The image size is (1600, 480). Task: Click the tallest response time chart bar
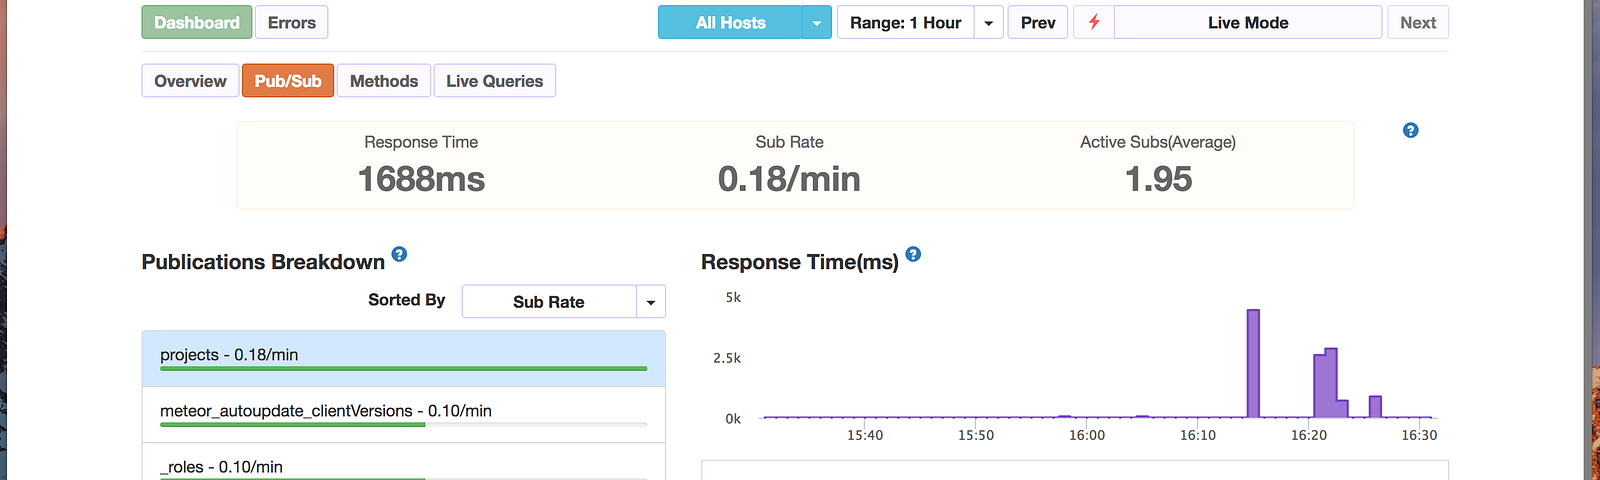(1253, 363)
